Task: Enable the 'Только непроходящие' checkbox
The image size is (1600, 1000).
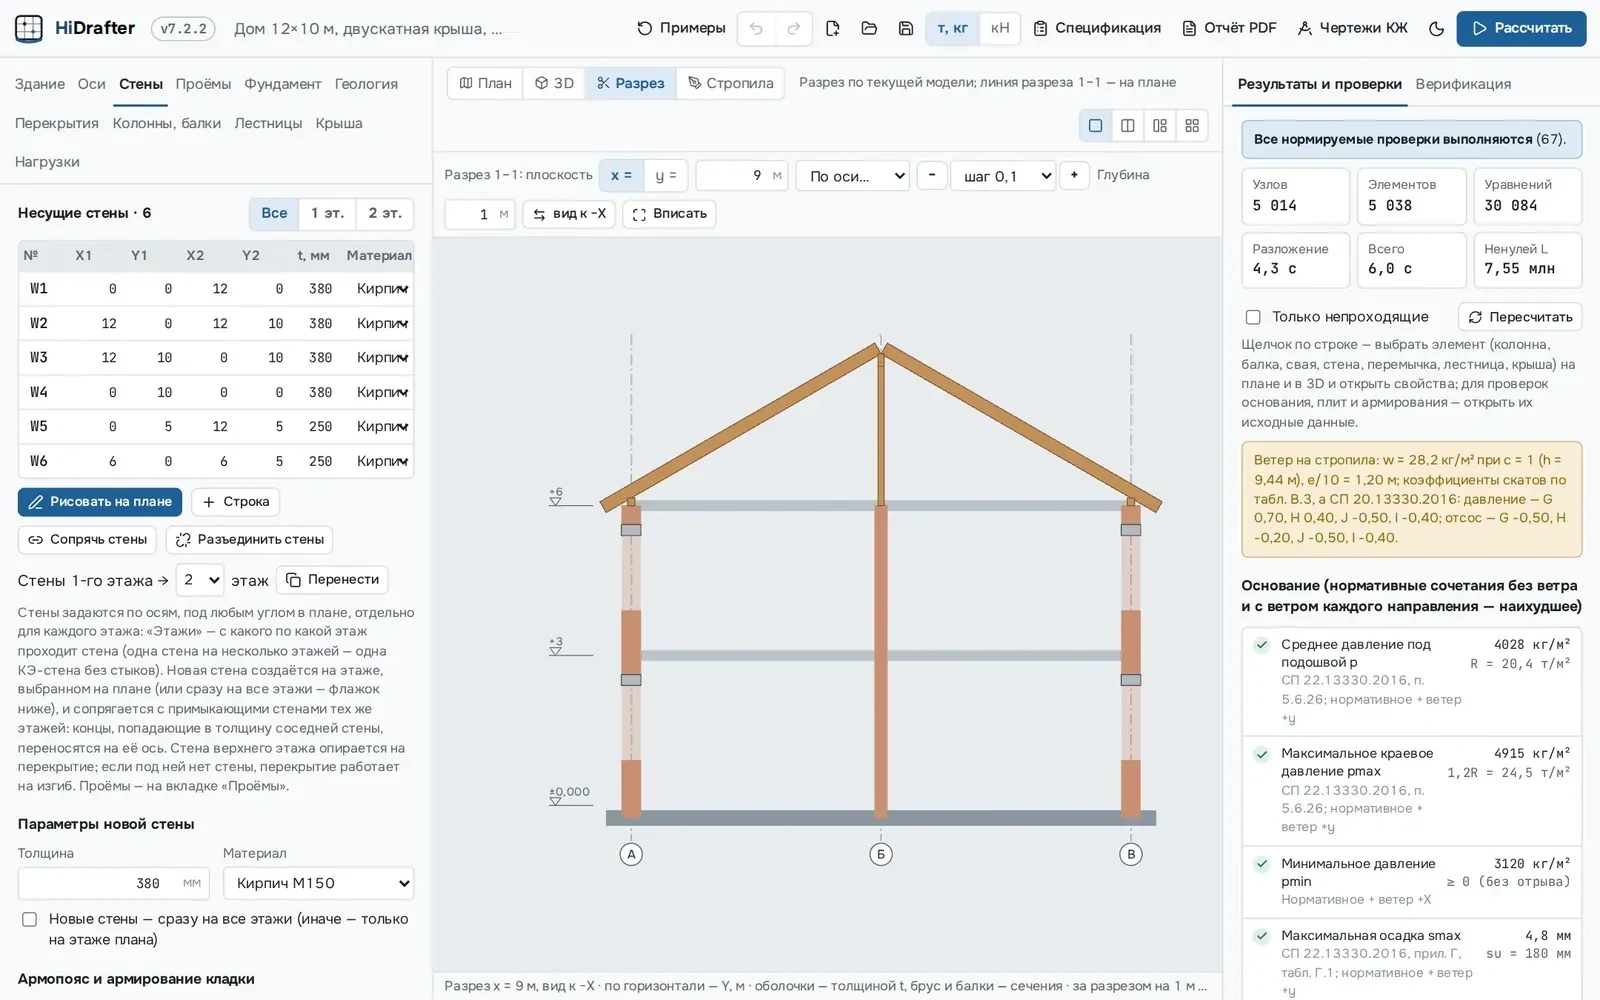Action: (x=1253, y=317)
